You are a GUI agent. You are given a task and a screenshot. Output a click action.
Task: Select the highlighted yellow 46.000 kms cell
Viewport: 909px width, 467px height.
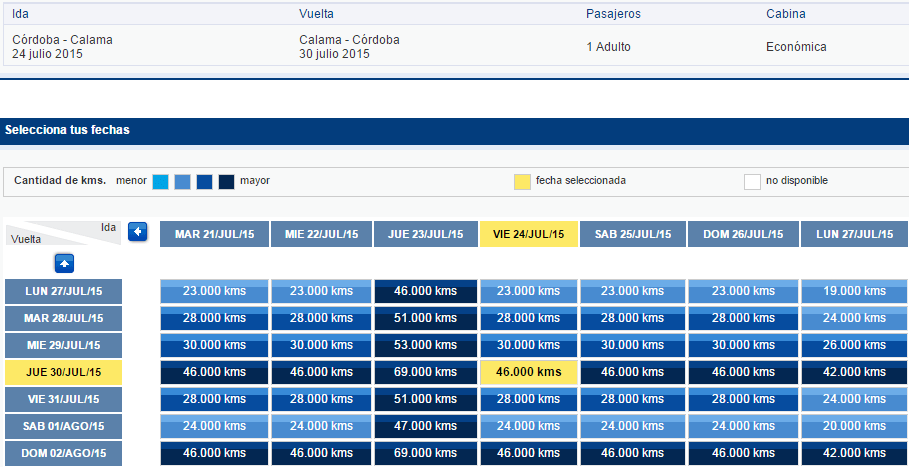point(529,372)
